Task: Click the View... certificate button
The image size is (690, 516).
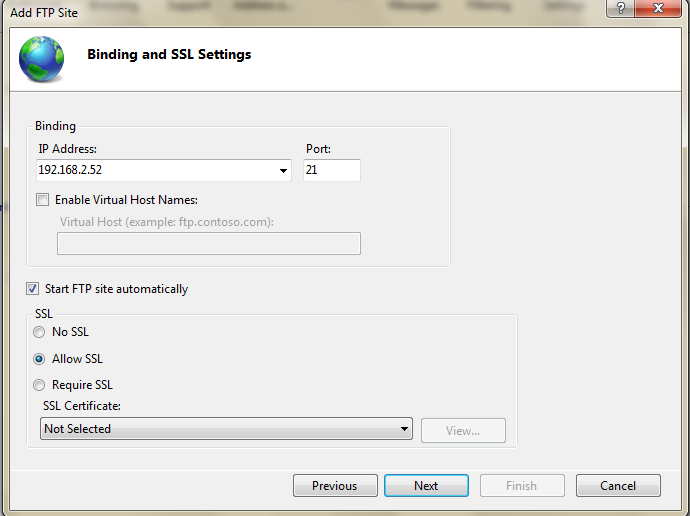Action: pos(462,430)
